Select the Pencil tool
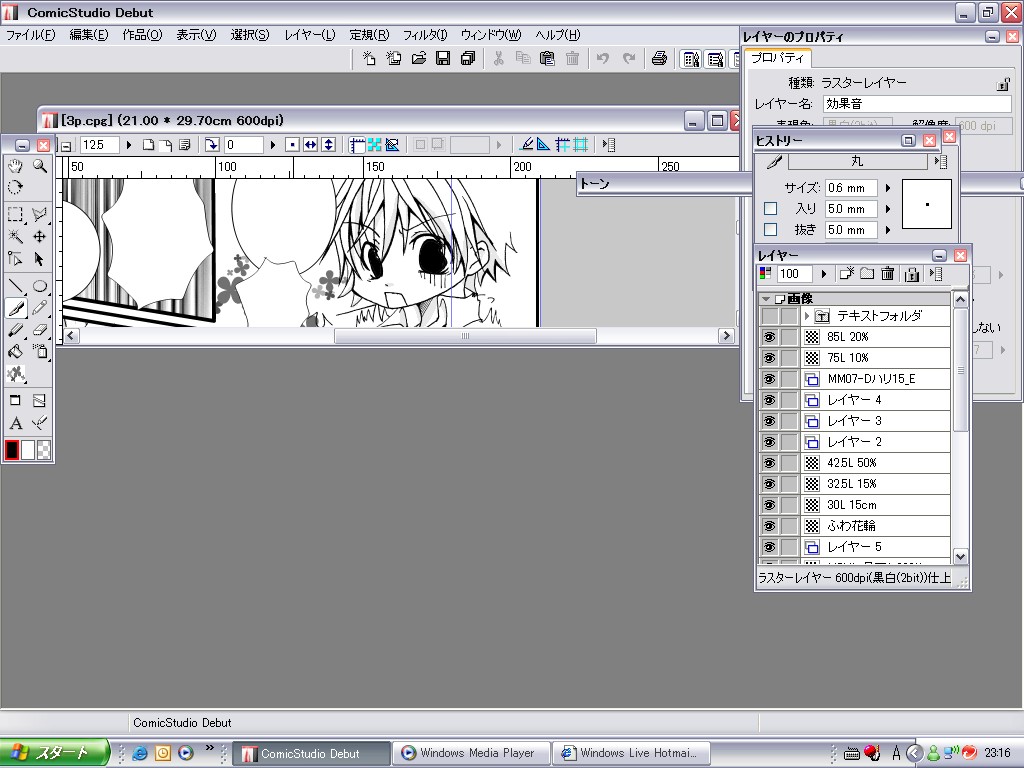 [x=40, y=308]
